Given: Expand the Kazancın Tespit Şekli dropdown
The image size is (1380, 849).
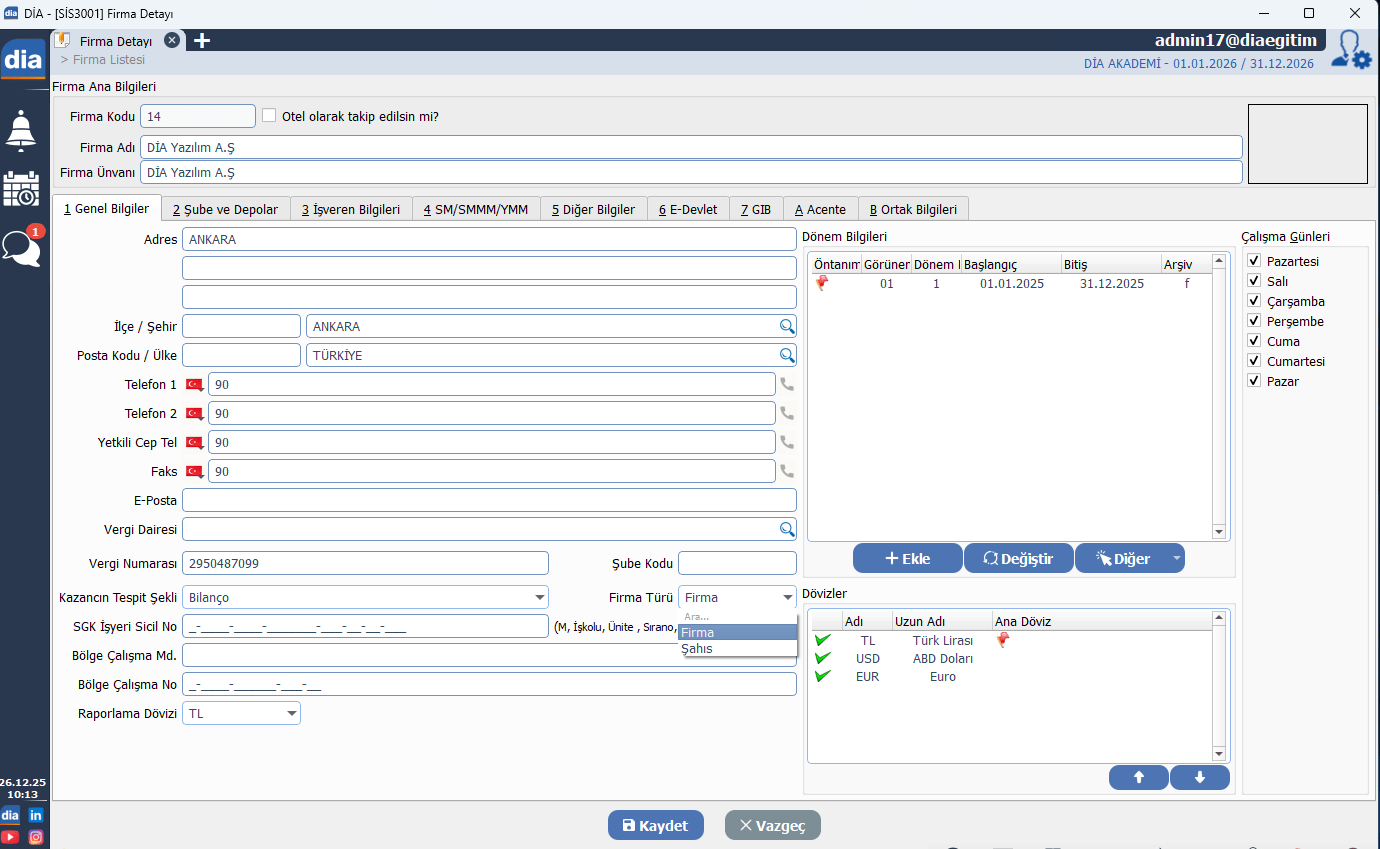Looking at the screenshot, I should [x=540, y=598].
